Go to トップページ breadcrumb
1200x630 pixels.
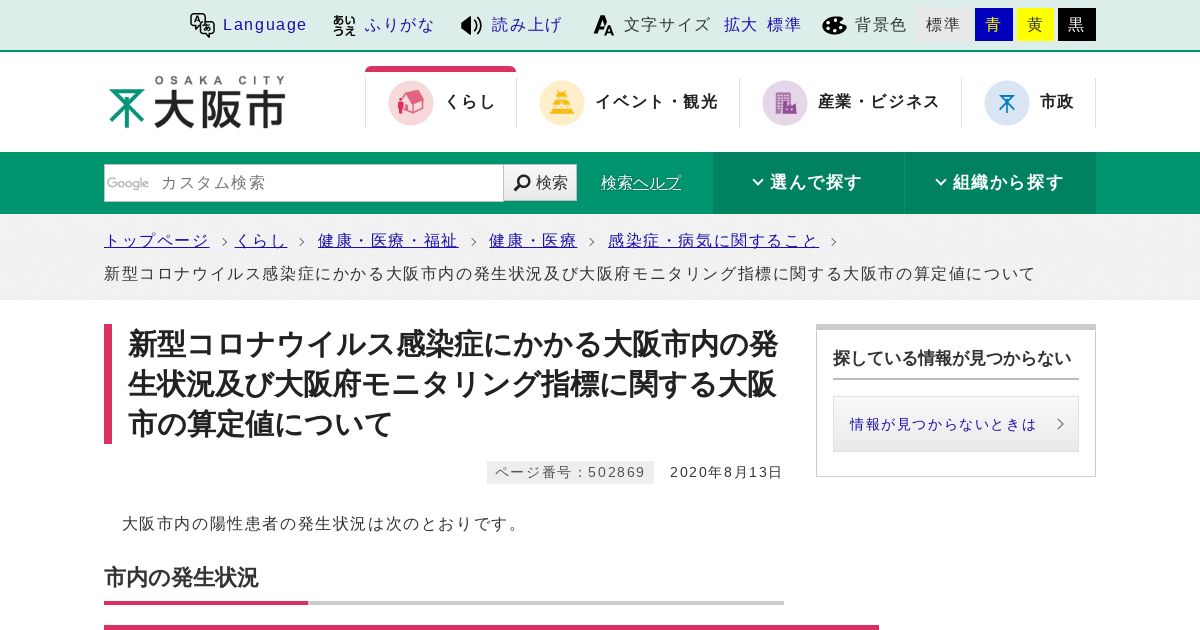156,241
